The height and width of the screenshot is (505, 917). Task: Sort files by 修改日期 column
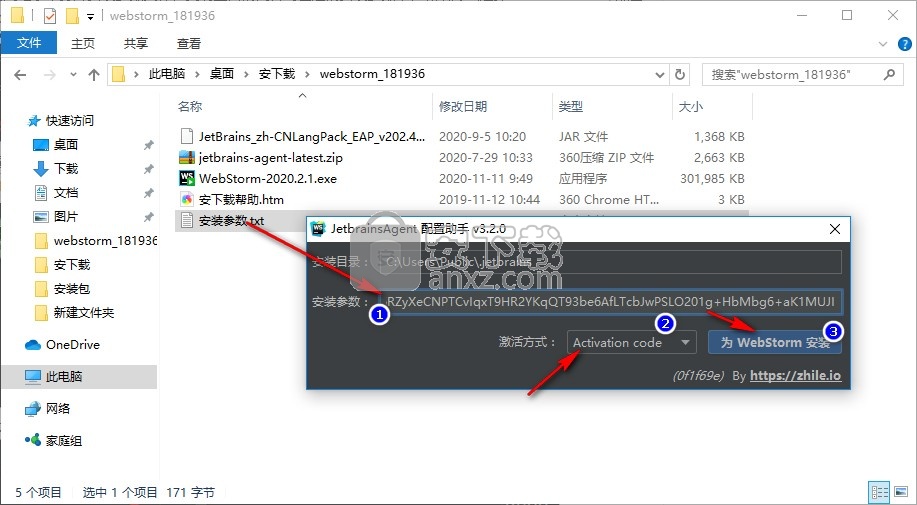click(463, 106)
